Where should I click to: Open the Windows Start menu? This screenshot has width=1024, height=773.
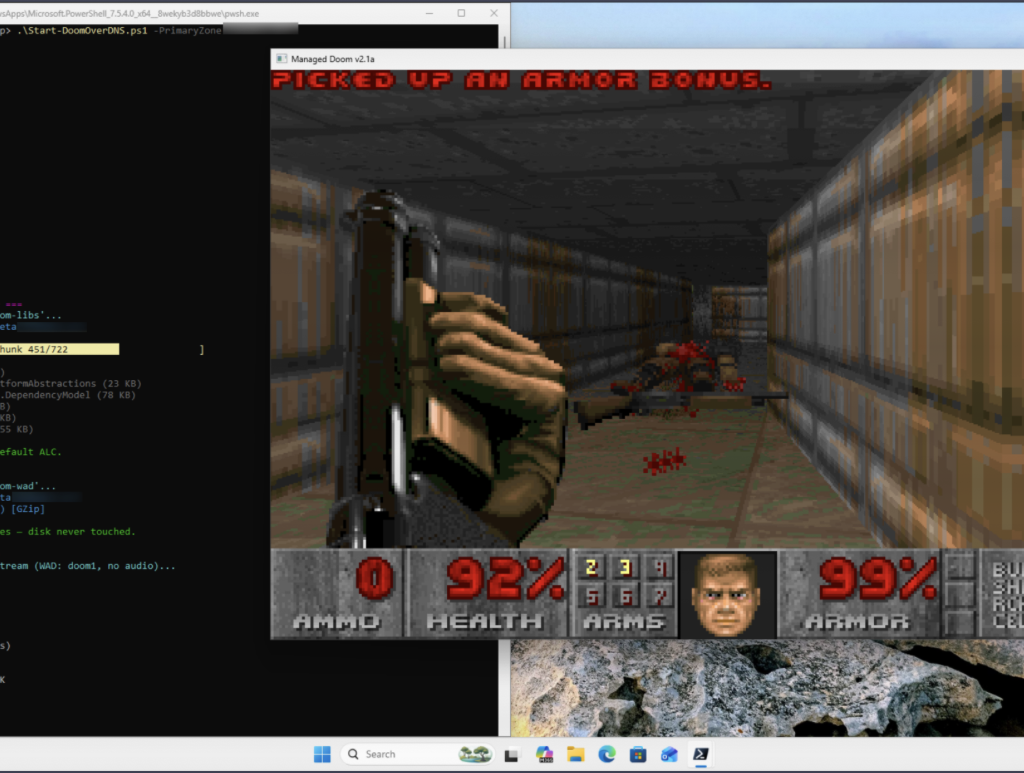(x=322, y=754)
